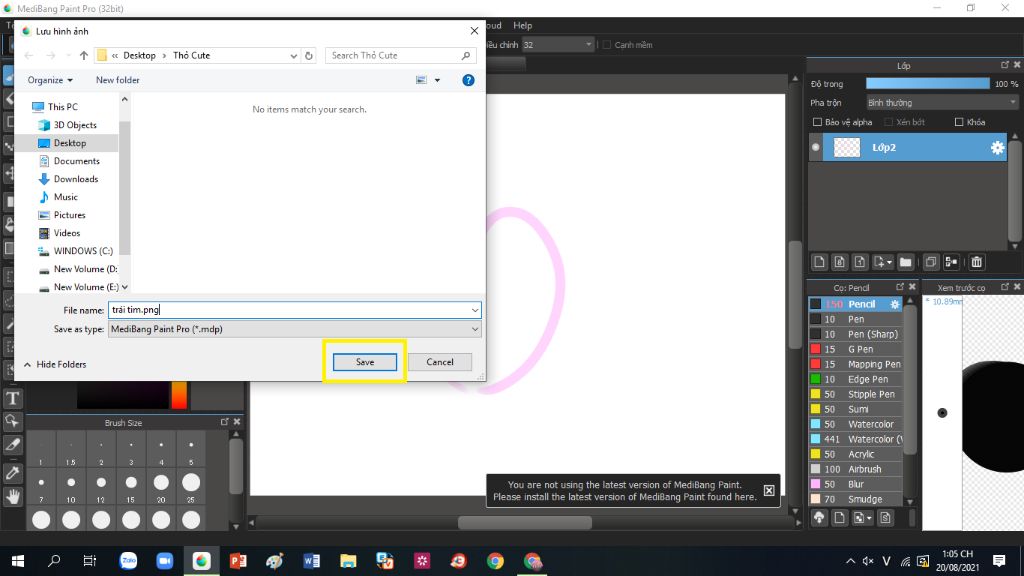The image size is (1024, 576).
Task: Expand the address bar previous locations dropdown
Action: tap(293, 56)
